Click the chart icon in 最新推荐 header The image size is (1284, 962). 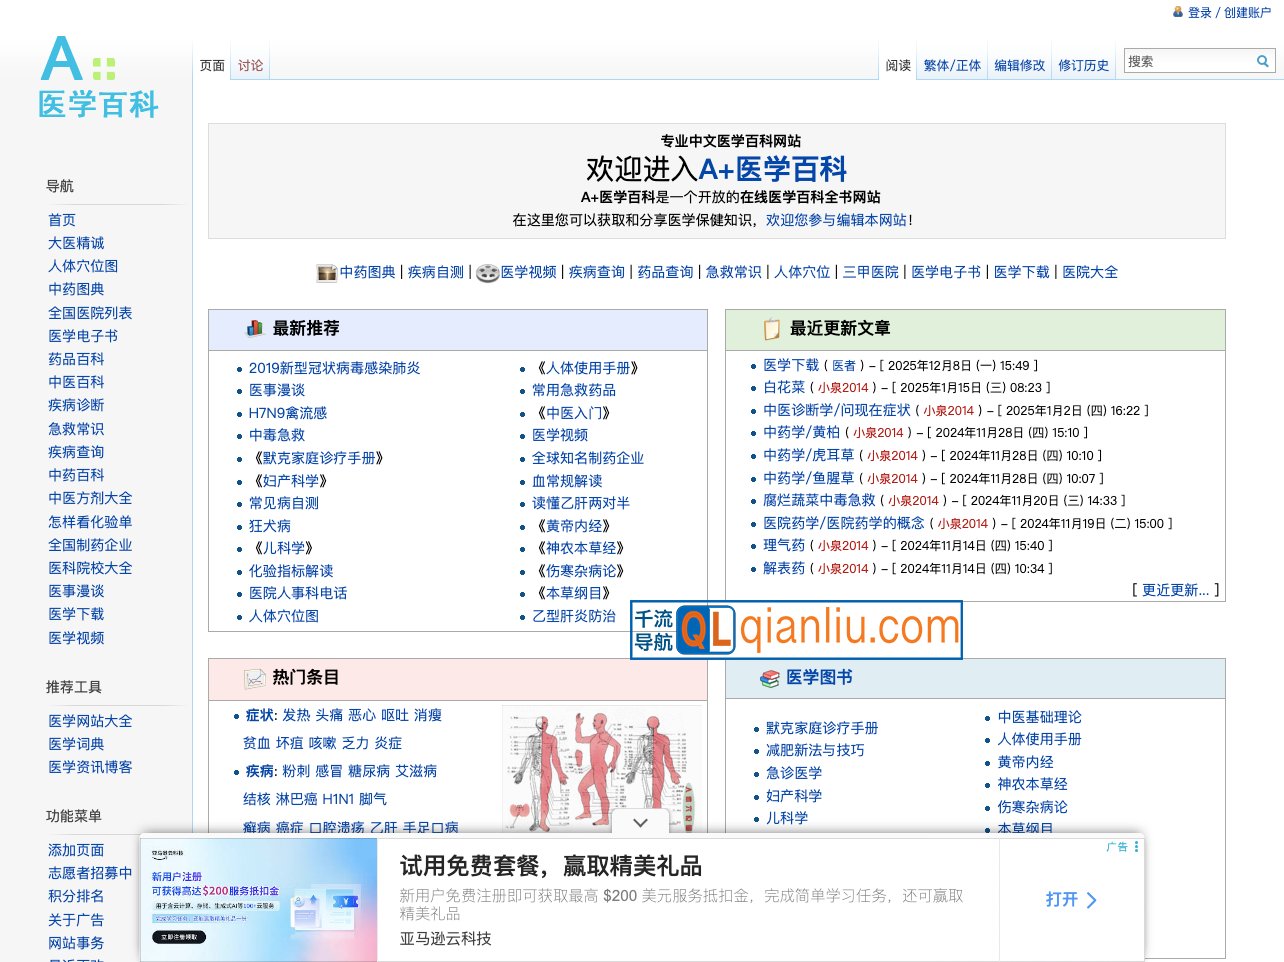pos(254,328)
